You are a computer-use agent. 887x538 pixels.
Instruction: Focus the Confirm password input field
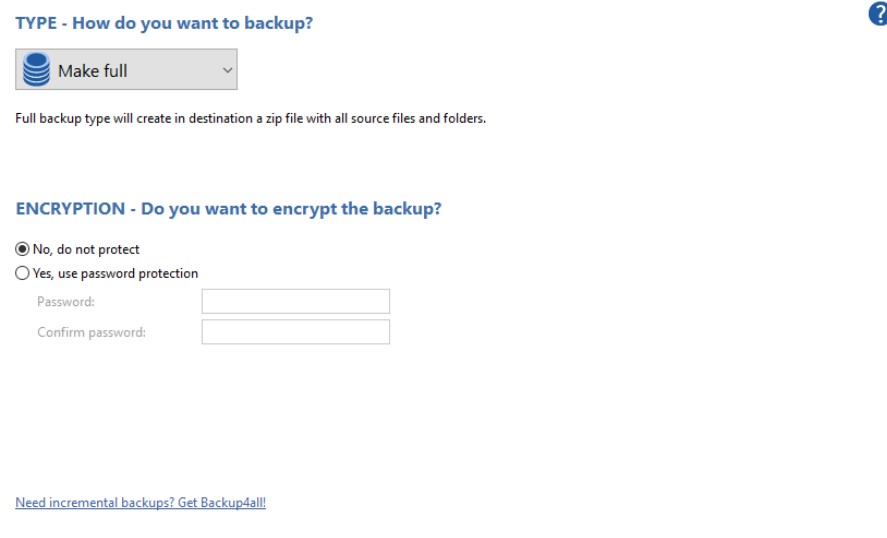(x=295, y=332)
